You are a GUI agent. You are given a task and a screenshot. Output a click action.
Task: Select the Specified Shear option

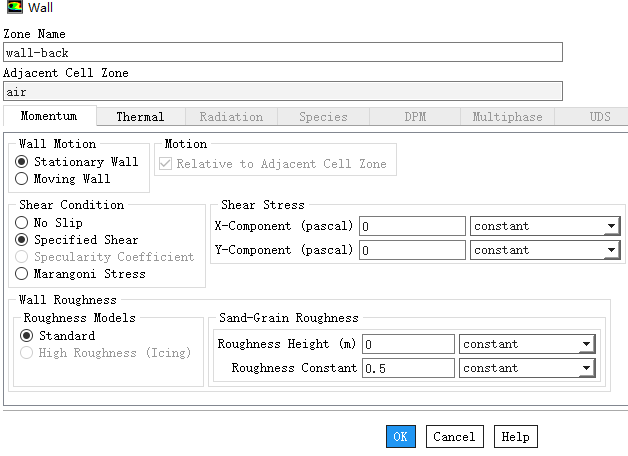point(22,240)
